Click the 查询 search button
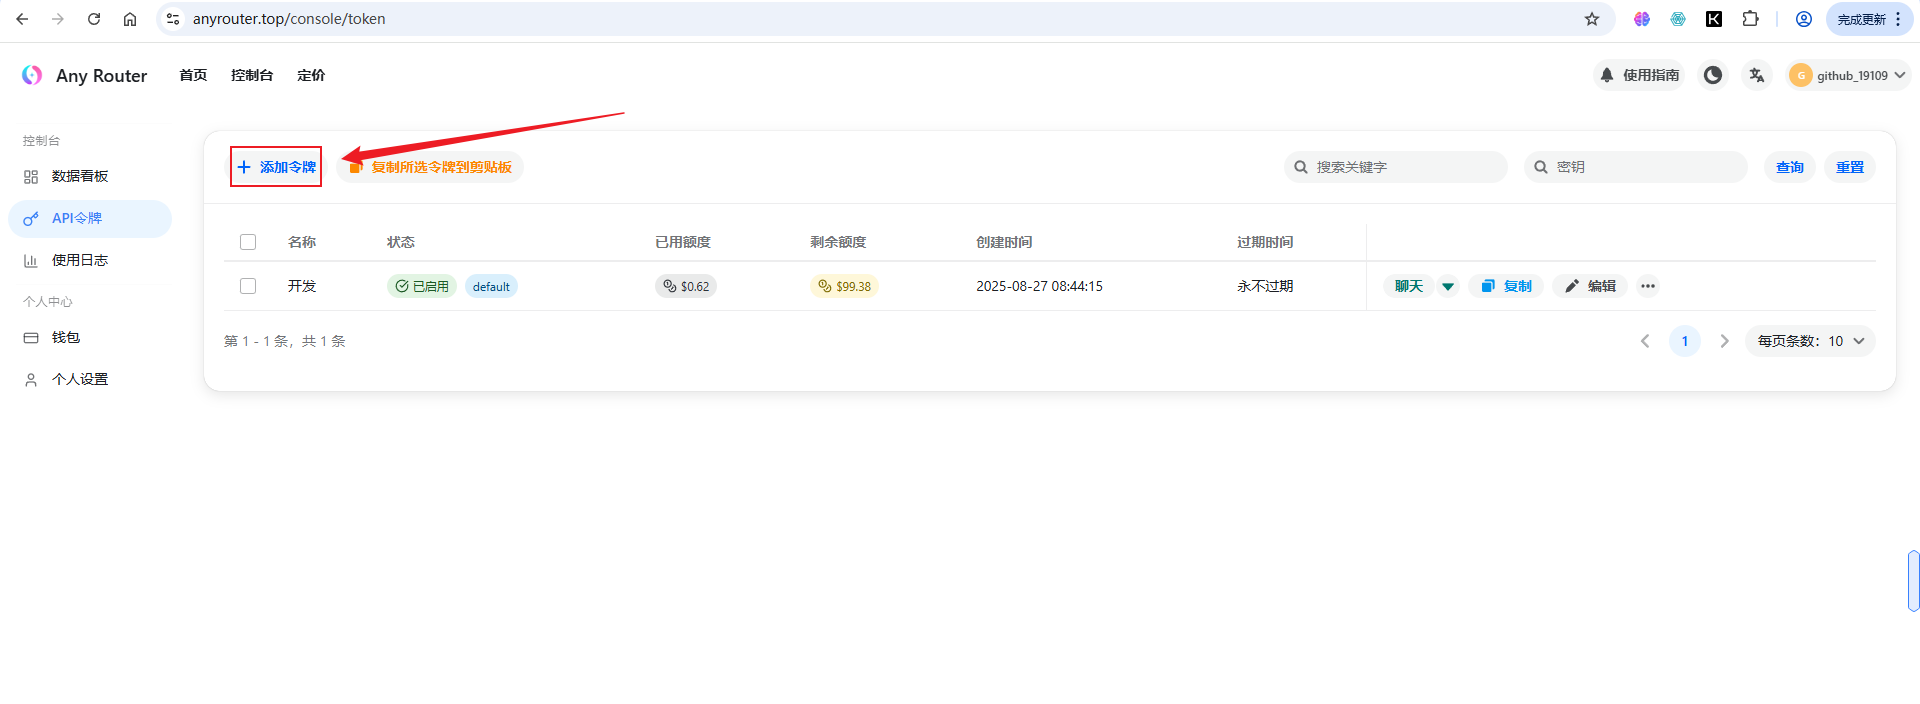The height and width of the screenshot is (704, 1920). [x=1790, y=167]
